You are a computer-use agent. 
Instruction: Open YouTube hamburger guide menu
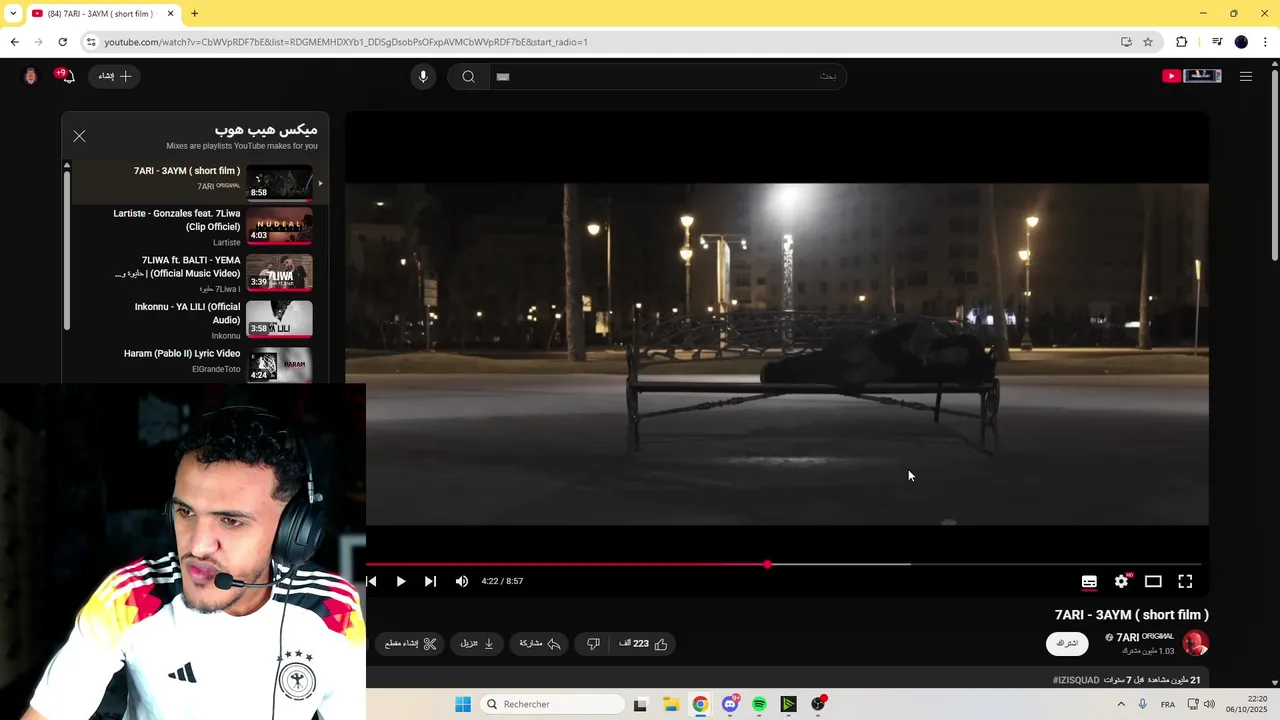(x=1246, y=76)
